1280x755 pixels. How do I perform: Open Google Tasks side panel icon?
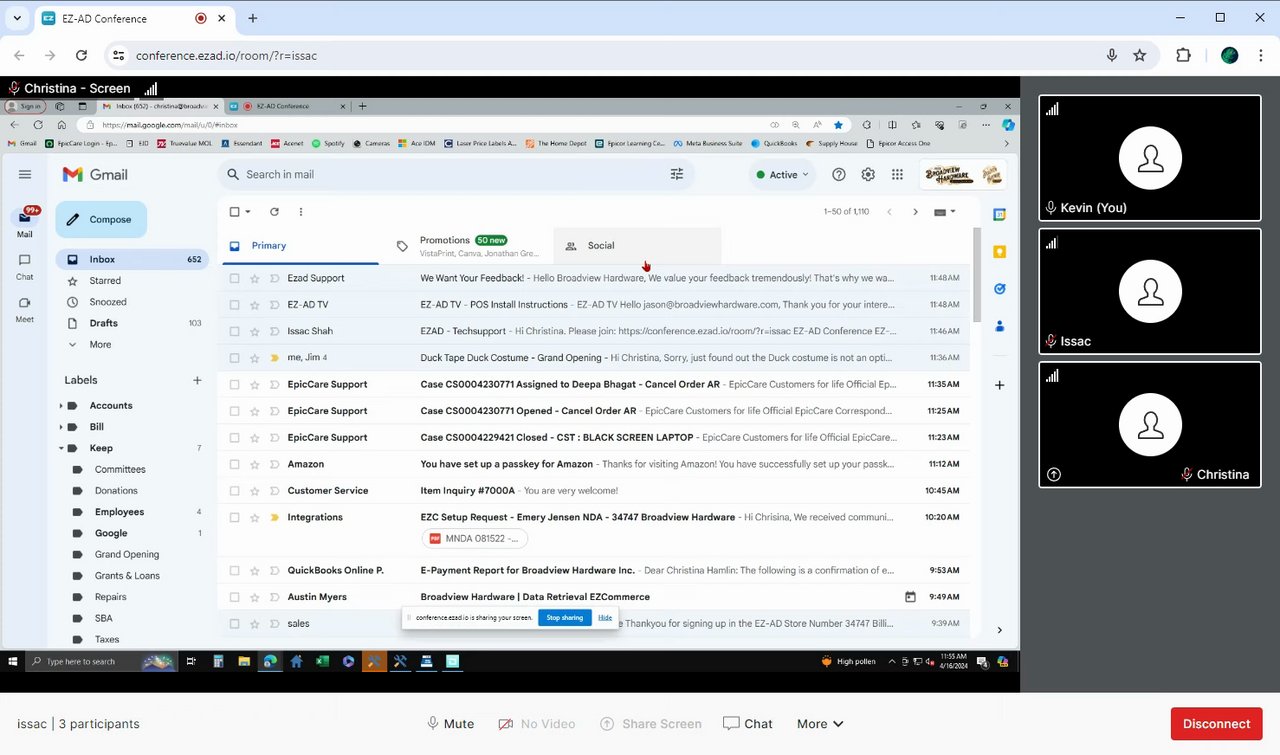click(x=999, y=289)
